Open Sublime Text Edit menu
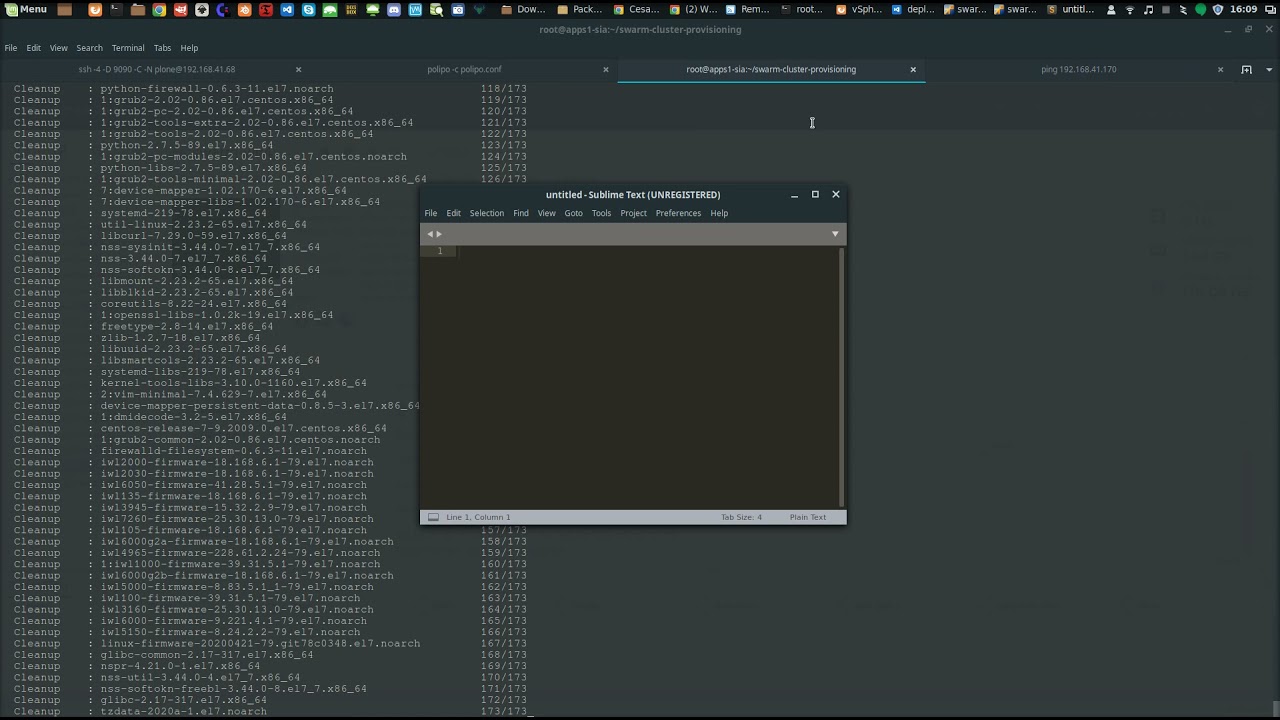 pyautogui.click(x=454, y=213)
